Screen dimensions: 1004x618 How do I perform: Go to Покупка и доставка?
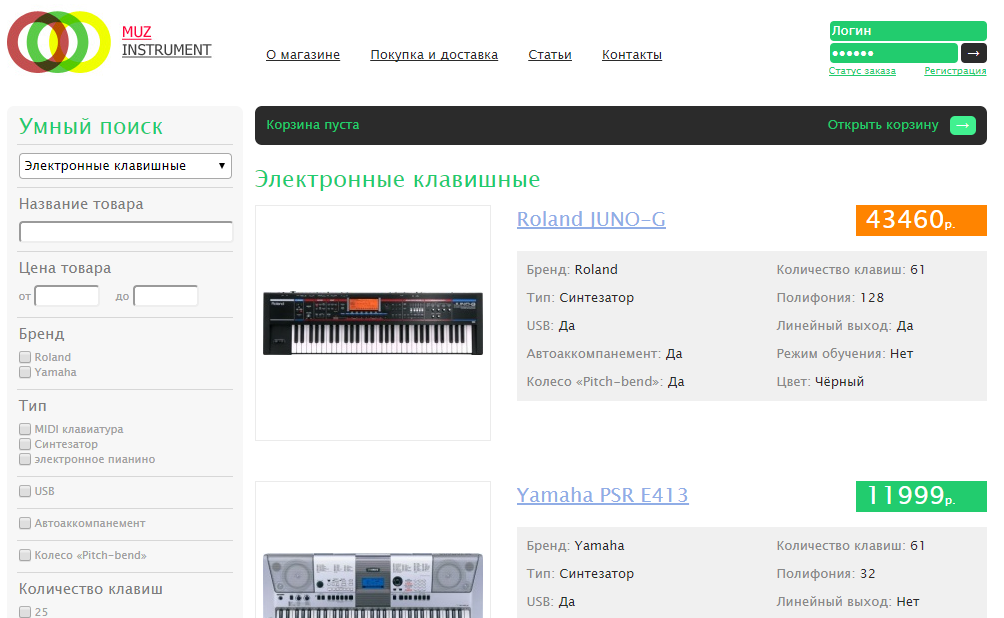pyautogui.click(x=434, y=55)
